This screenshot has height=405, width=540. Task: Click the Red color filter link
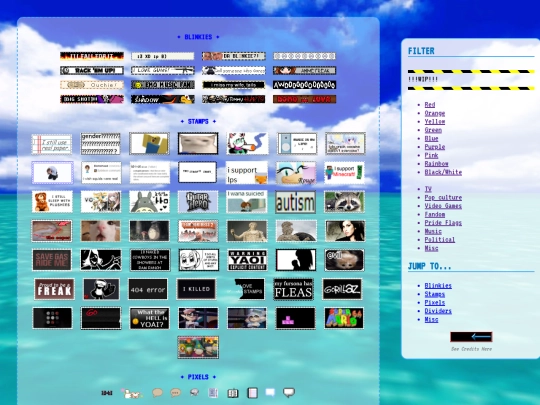tap(429, 105)
